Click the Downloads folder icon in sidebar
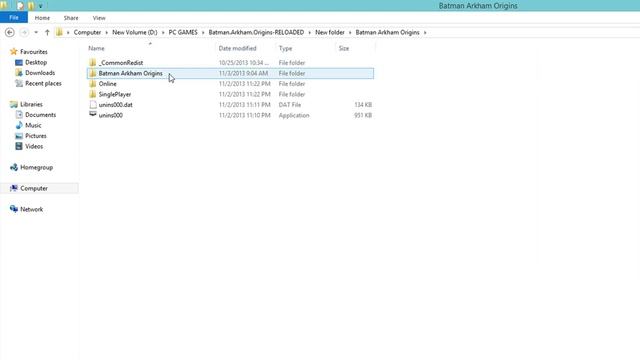 (19, 73)
